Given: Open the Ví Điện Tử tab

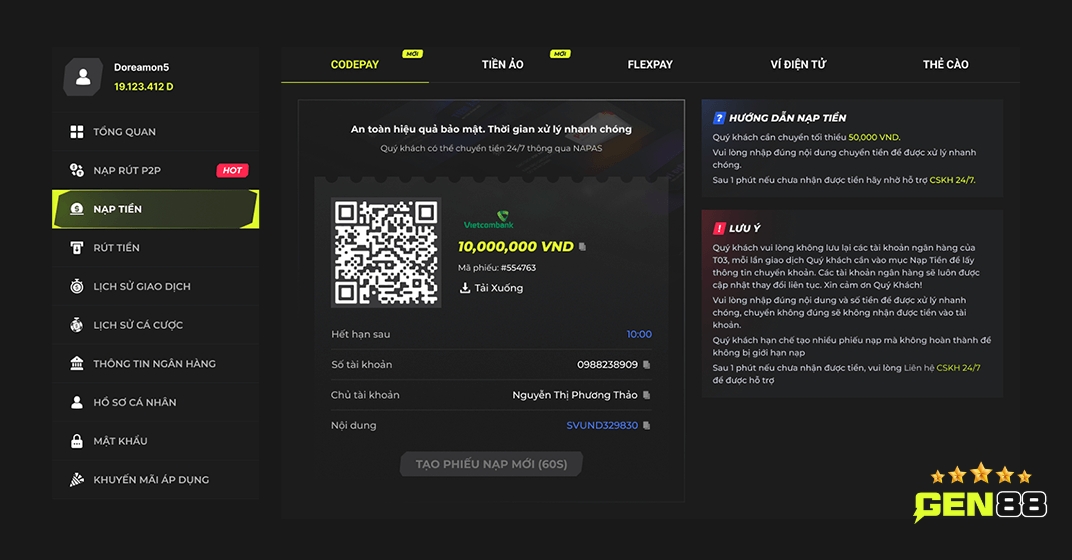Looking at the screenshot, I should coord(798,64).
